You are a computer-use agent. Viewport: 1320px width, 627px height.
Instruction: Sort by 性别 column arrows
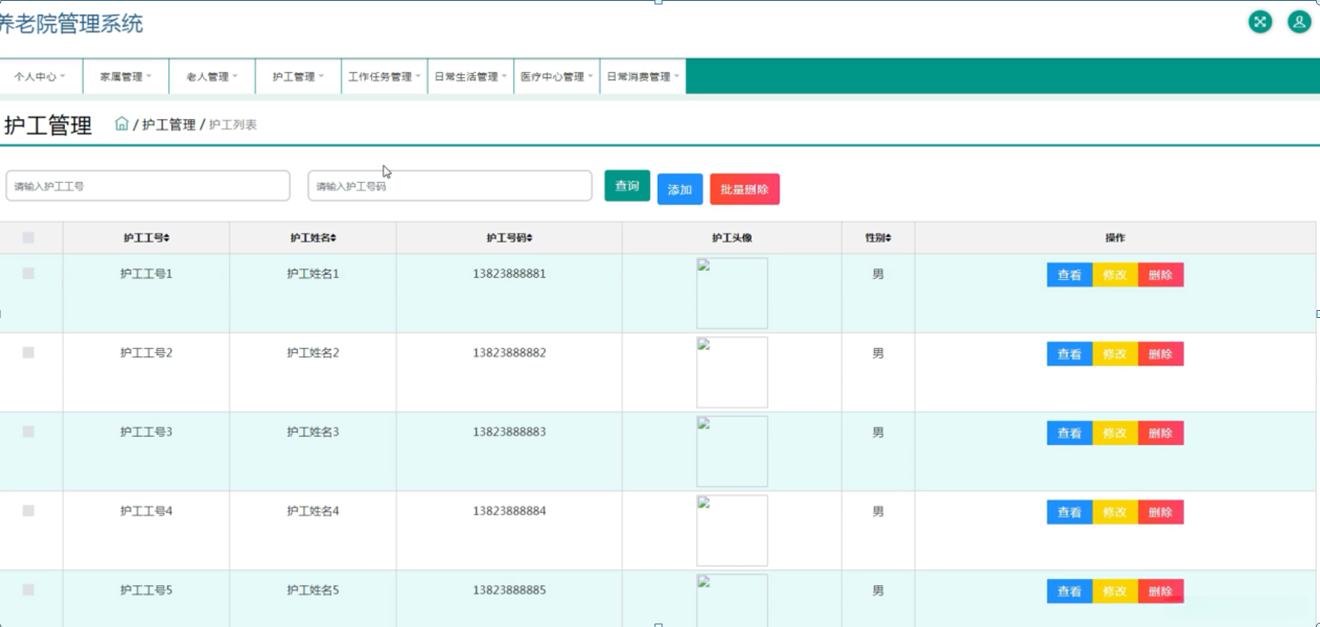click(x=888, y=238)
